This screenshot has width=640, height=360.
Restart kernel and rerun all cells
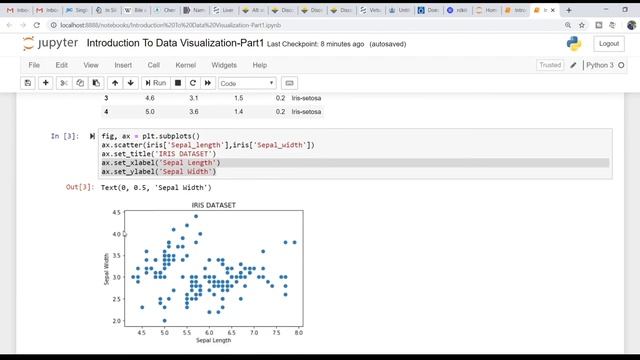click(x=208, y=83)
